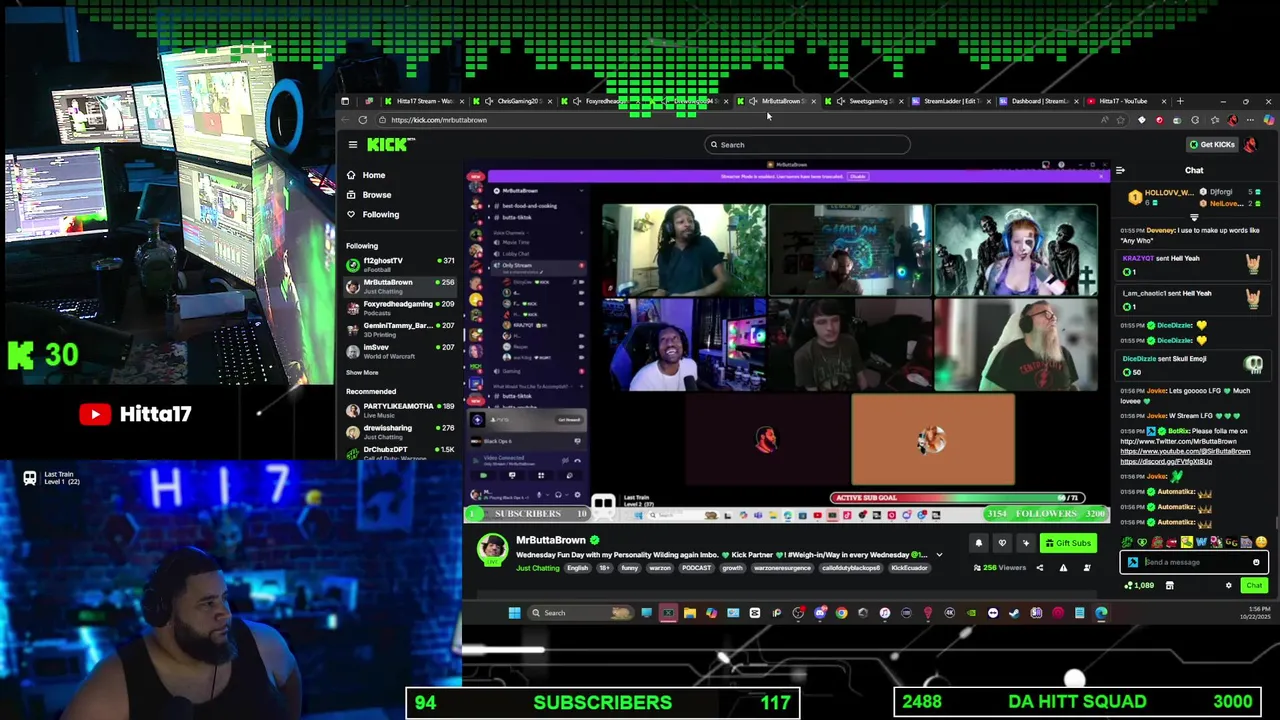Click the KICK logo in header
The height and width of the screenshot is (720, 1280).
pos(388,145)
